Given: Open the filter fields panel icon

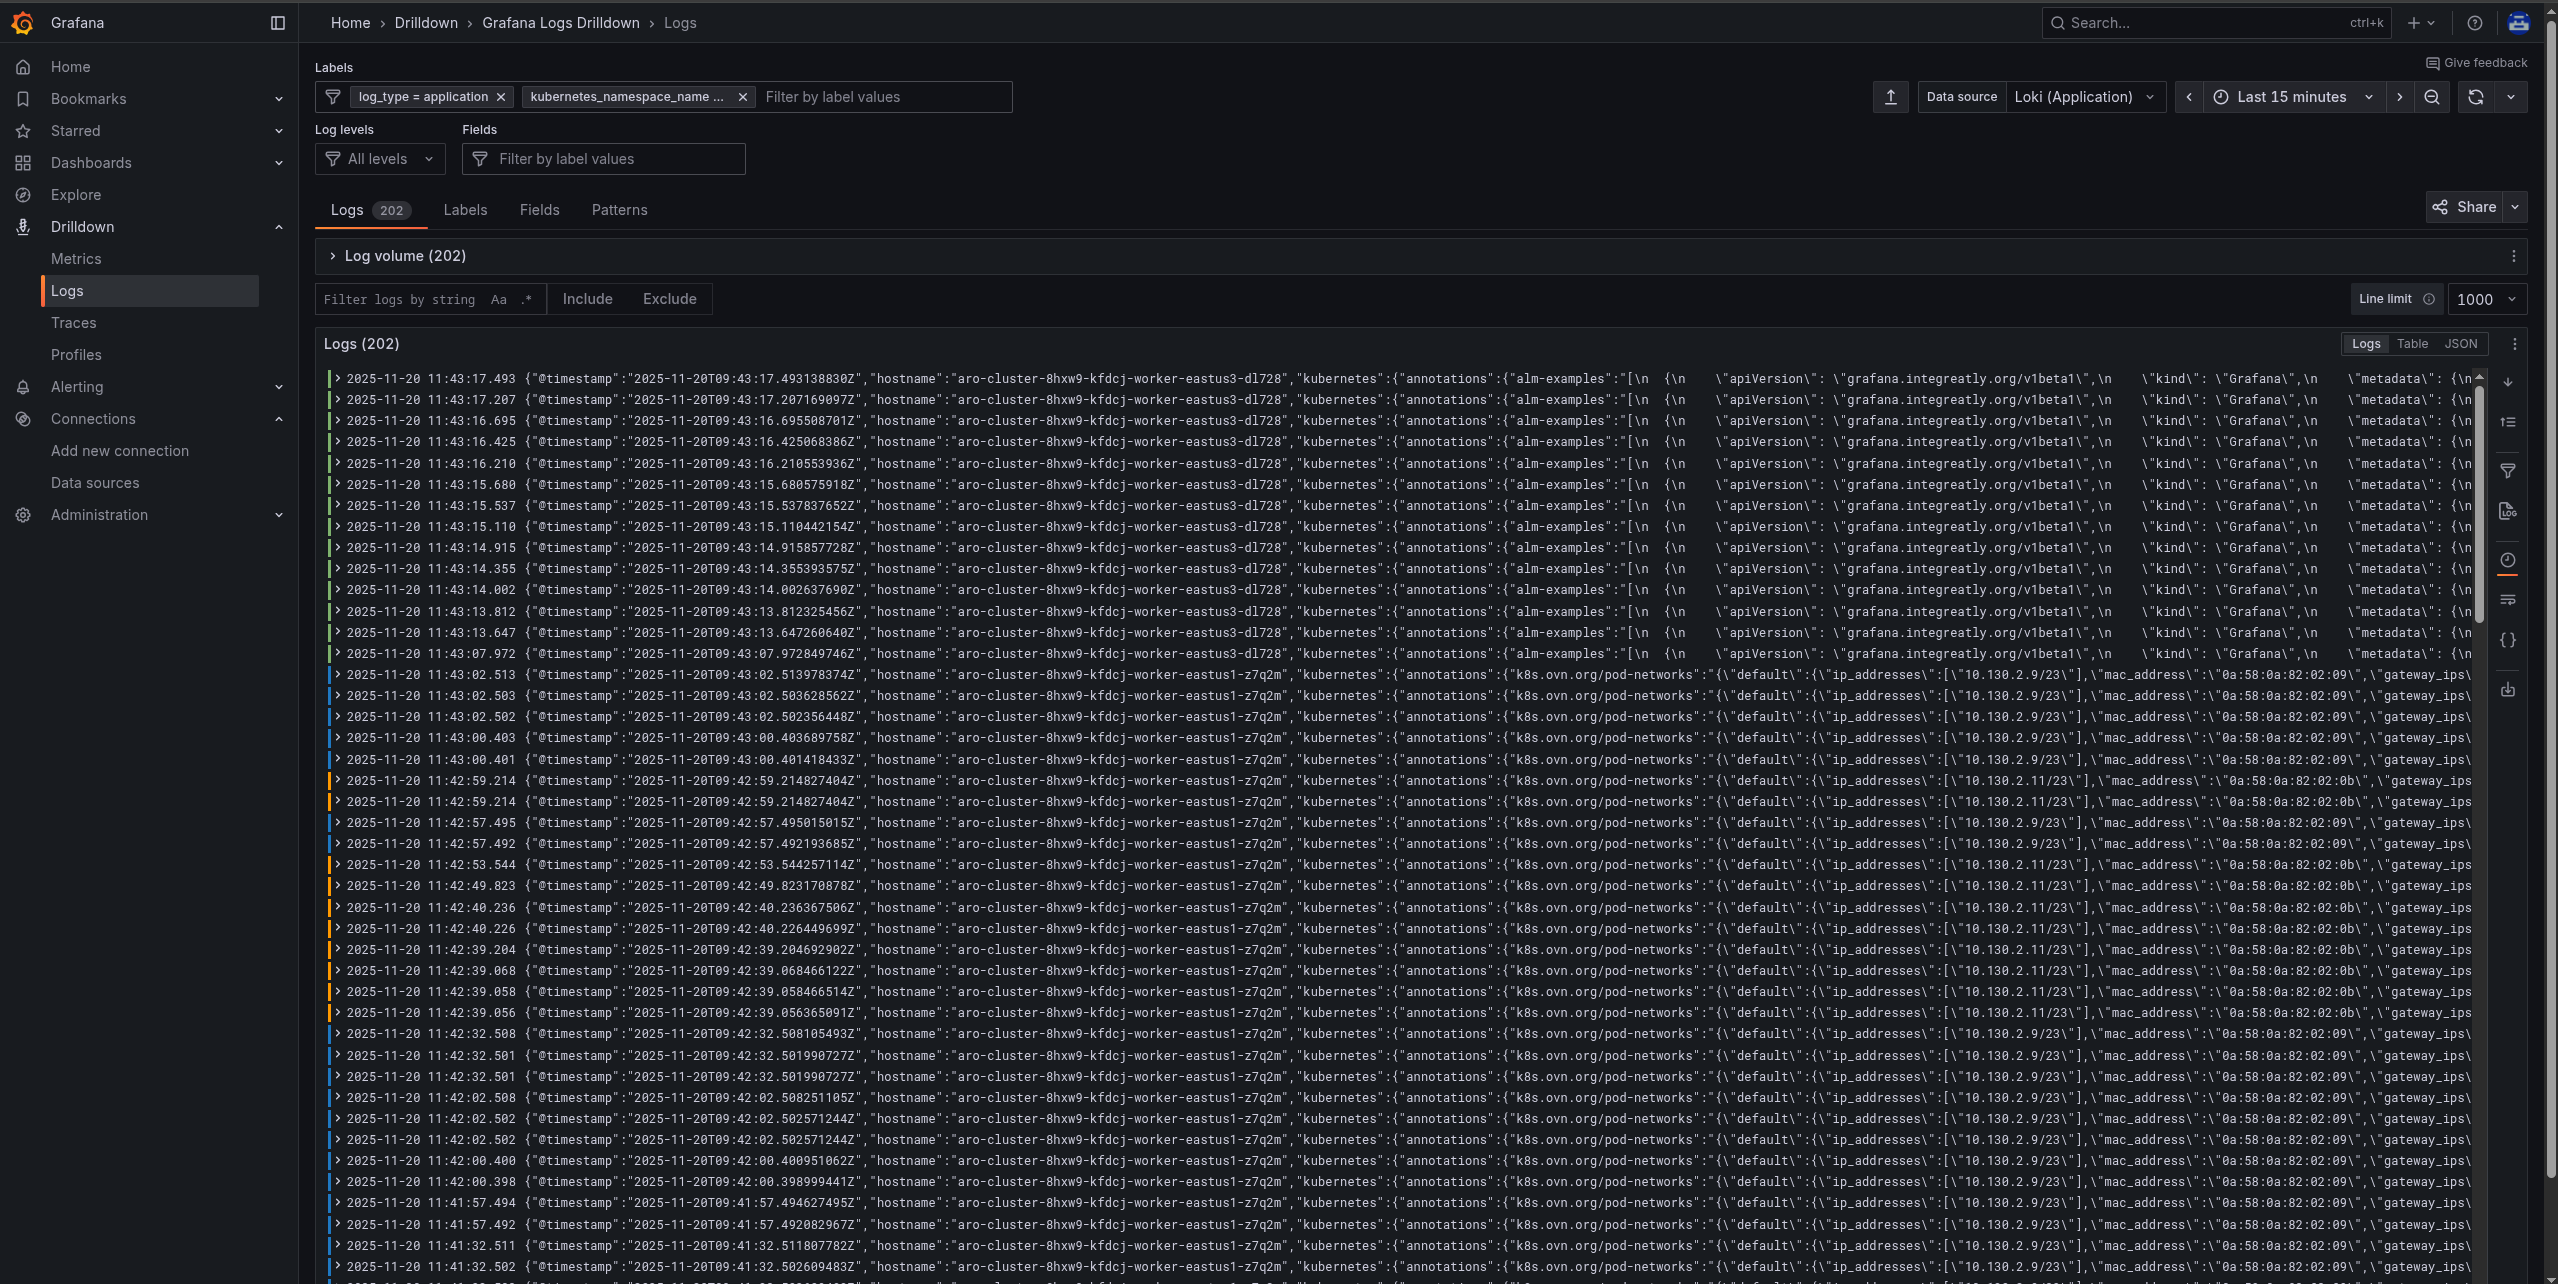Looking at the screenshot, I should pos(2510,471).
